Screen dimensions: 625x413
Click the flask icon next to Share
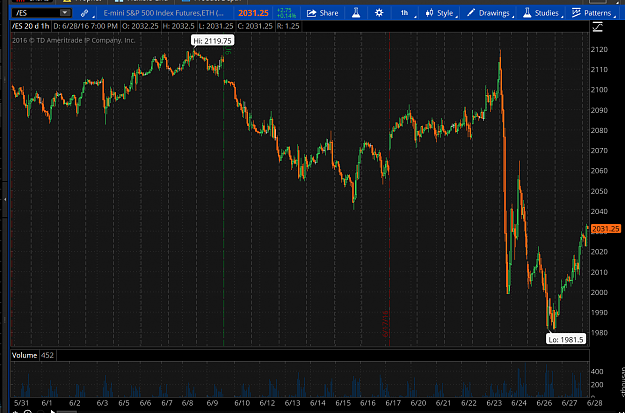click(356, 13)
